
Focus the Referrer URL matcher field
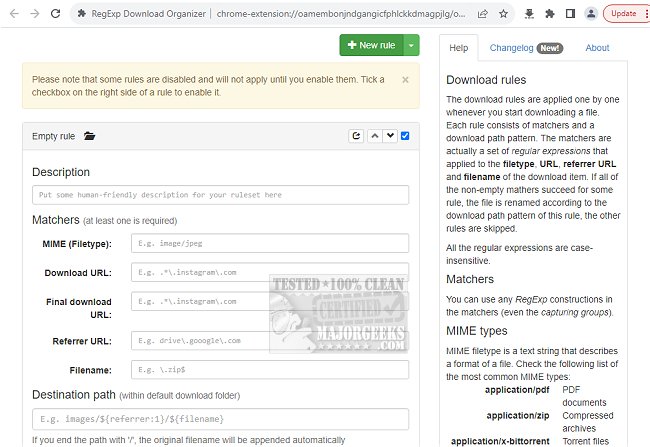[x=270, y=341]
